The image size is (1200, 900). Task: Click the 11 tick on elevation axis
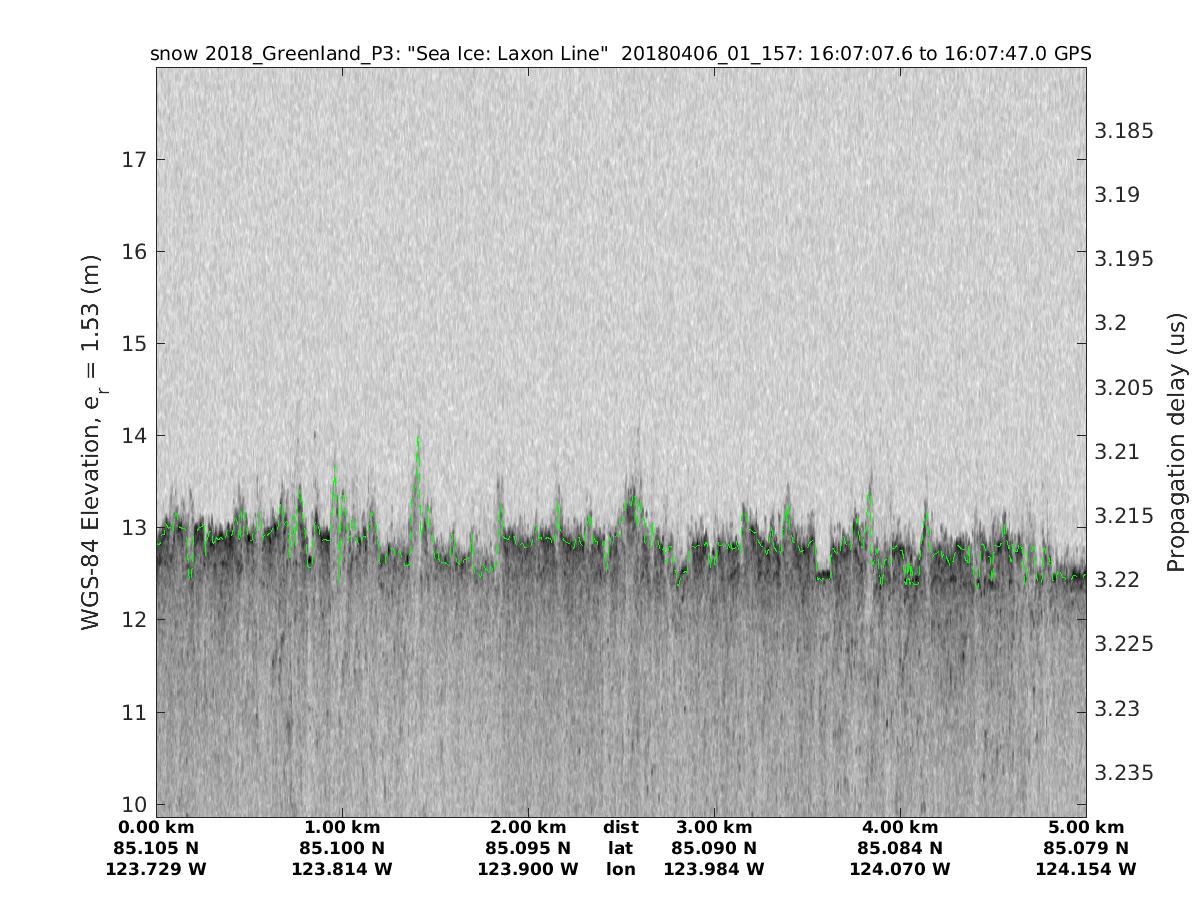point(133,713)
